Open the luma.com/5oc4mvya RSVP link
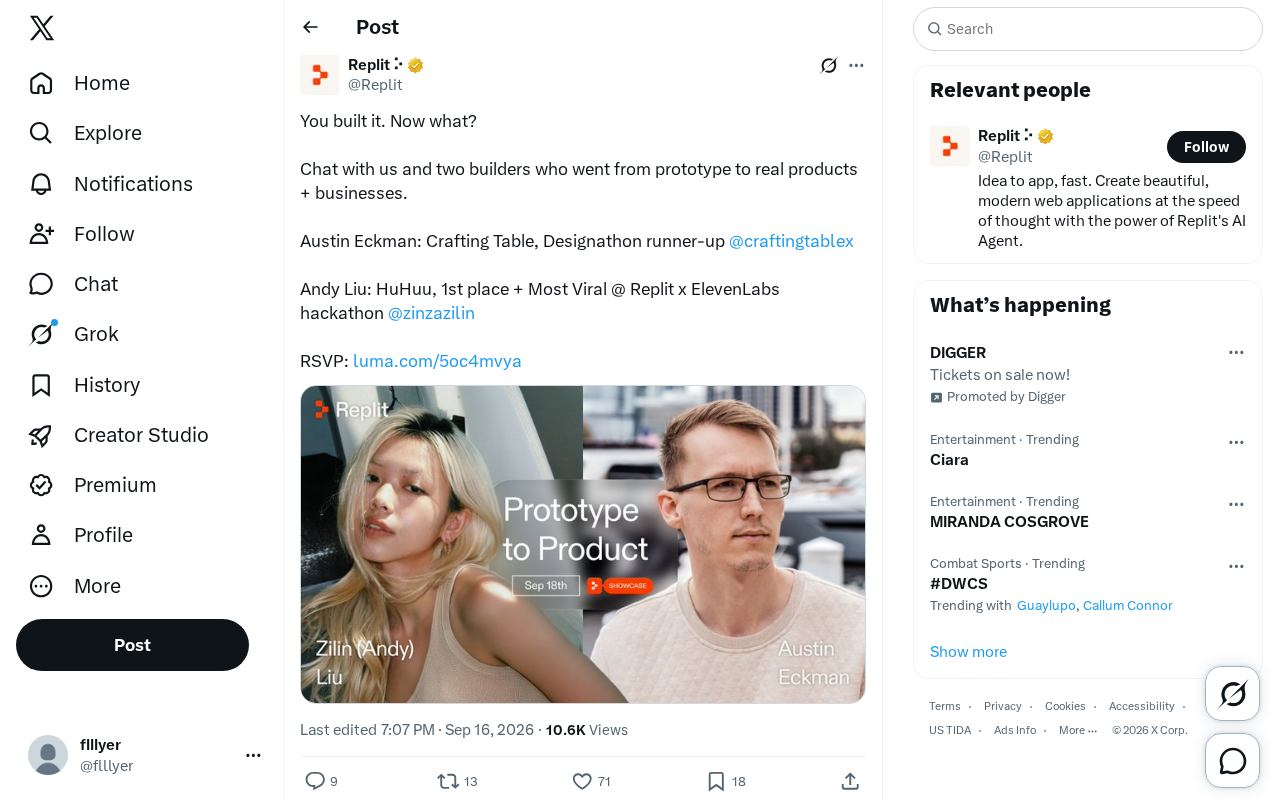This screenshot has width=1280, height=800. [x=437, y=361]
